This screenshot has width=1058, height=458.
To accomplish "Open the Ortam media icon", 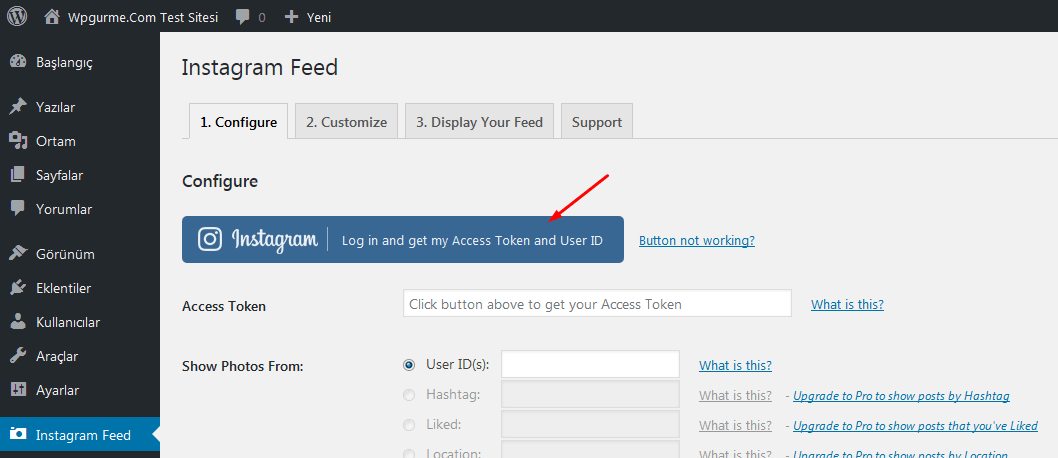I will [x=18, y=141].
